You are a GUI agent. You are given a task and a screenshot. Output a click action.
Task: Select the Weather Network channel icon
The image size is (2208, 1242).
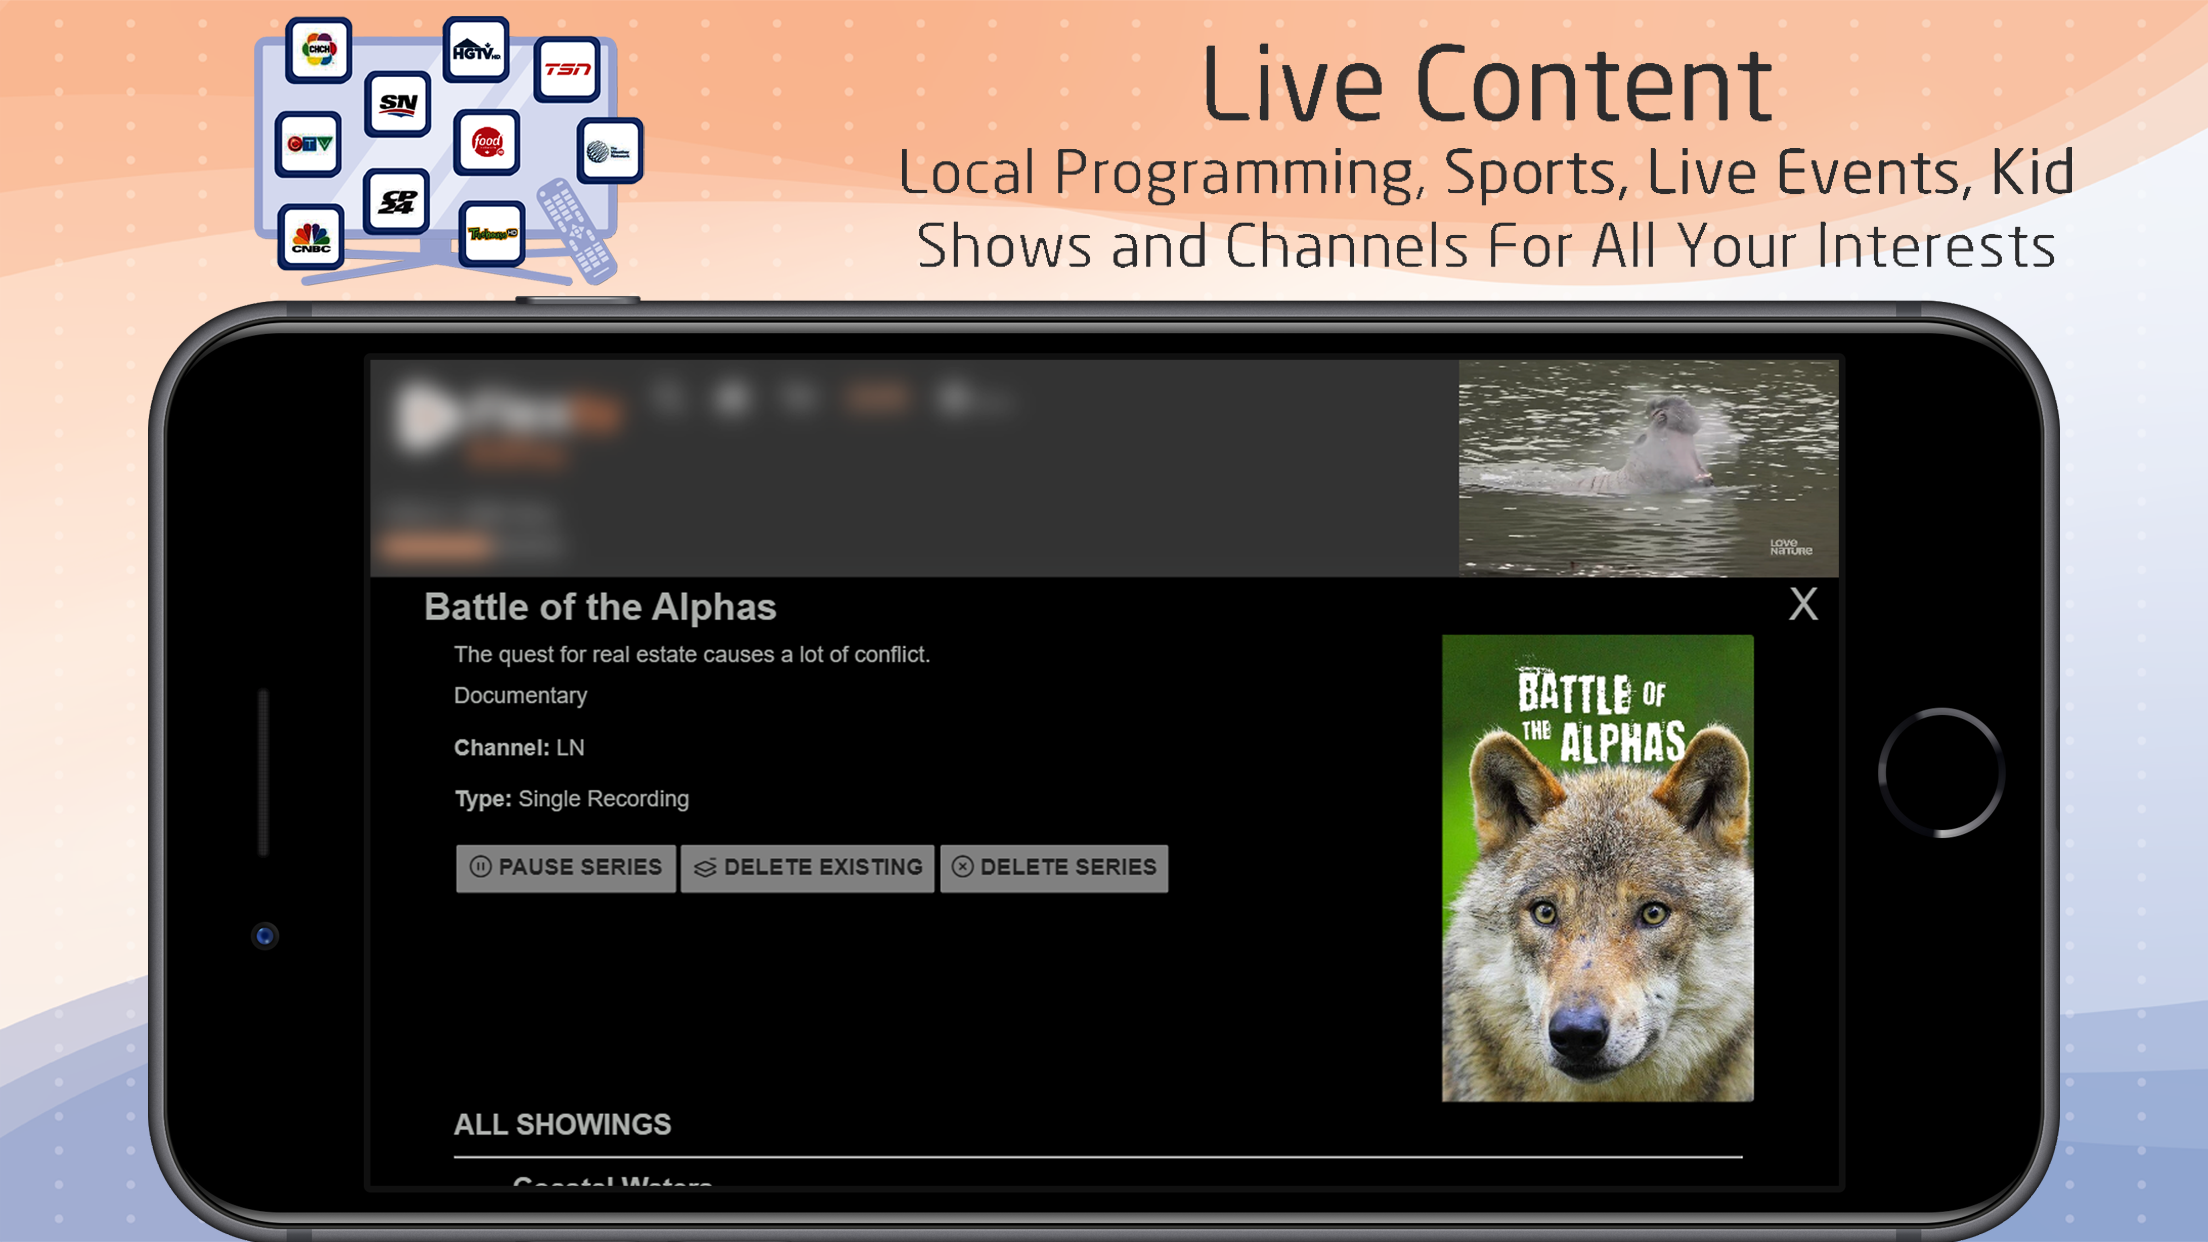point(610,151)
